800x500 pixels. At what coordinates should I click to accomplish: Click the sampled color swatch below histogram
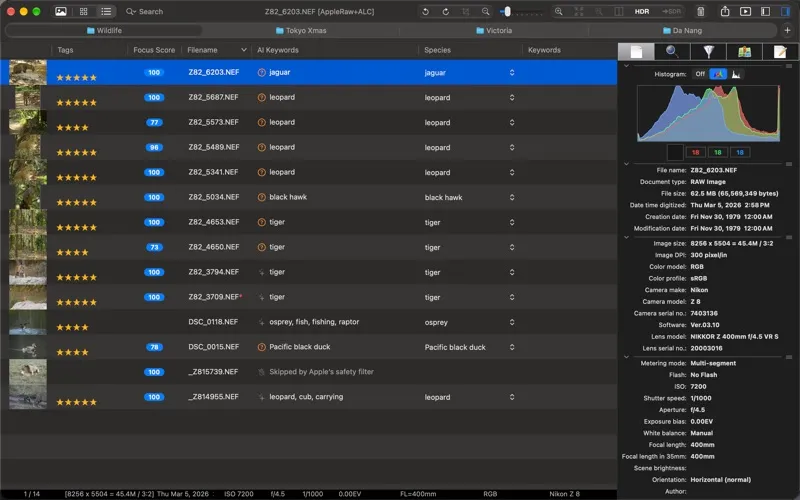(x=675, y=152)
